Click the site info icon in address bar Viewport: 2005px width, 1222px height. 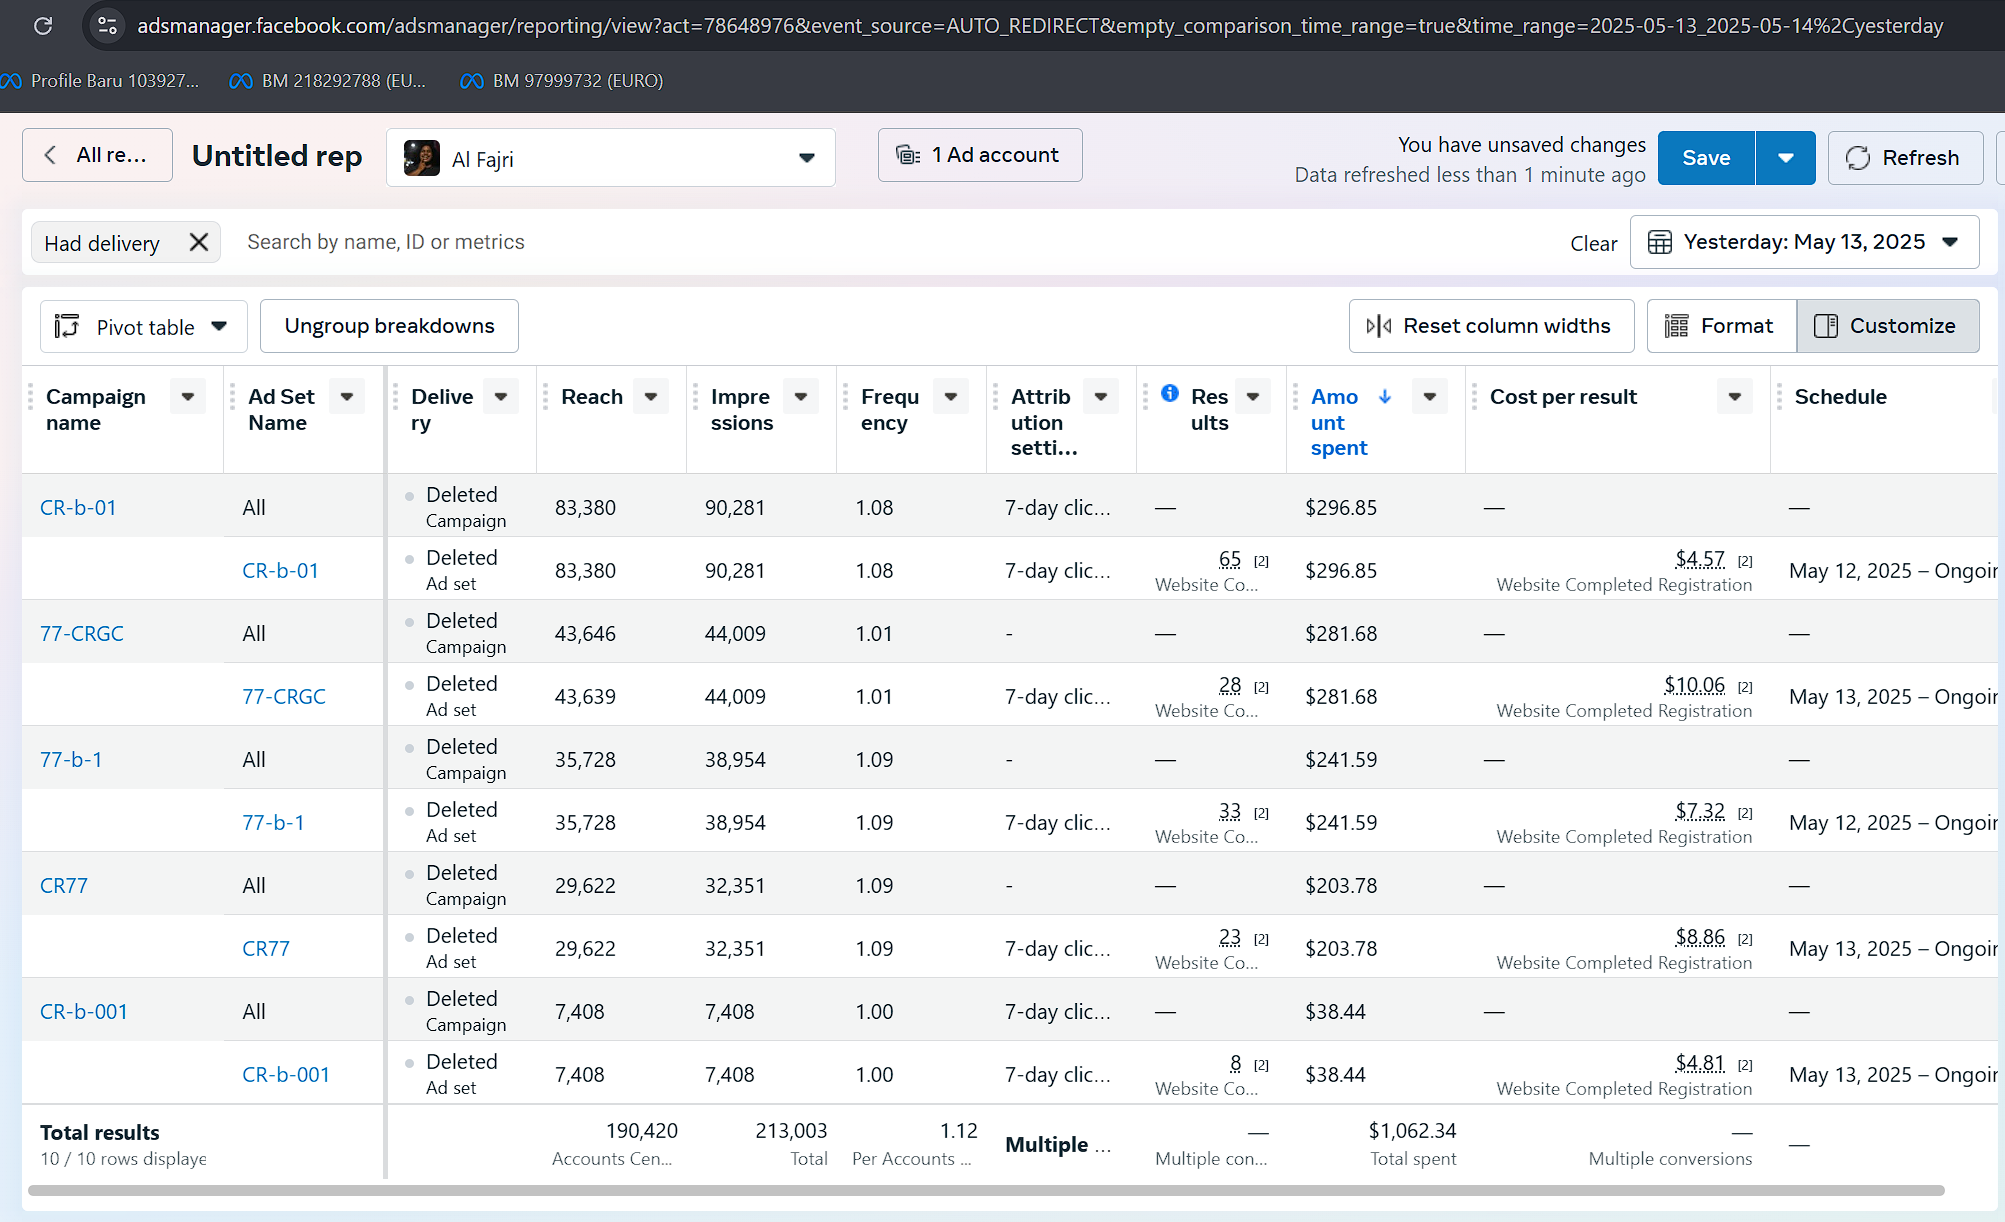(x=107, y=26)
